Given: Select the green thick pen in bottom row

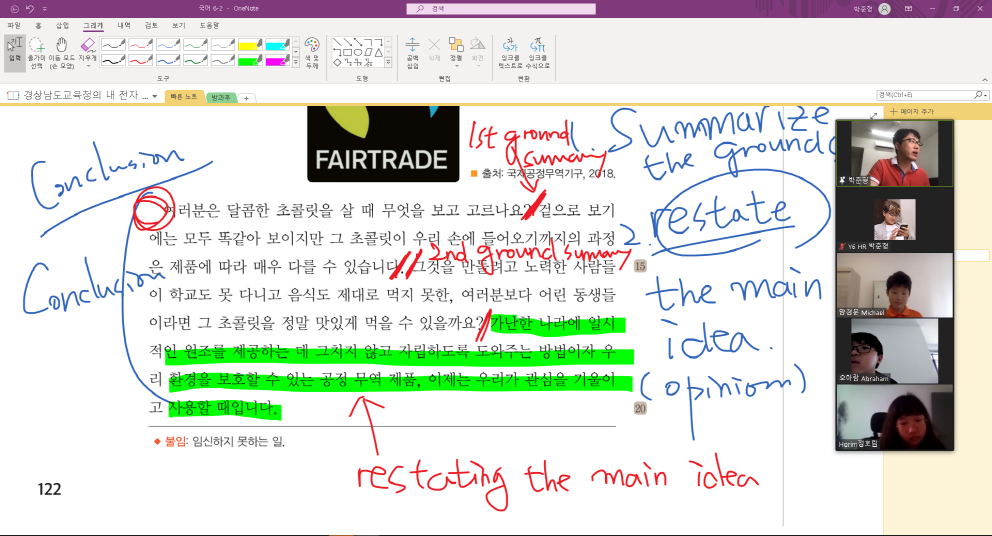Looking at the screenshot, I should click(x=195, y=60).
